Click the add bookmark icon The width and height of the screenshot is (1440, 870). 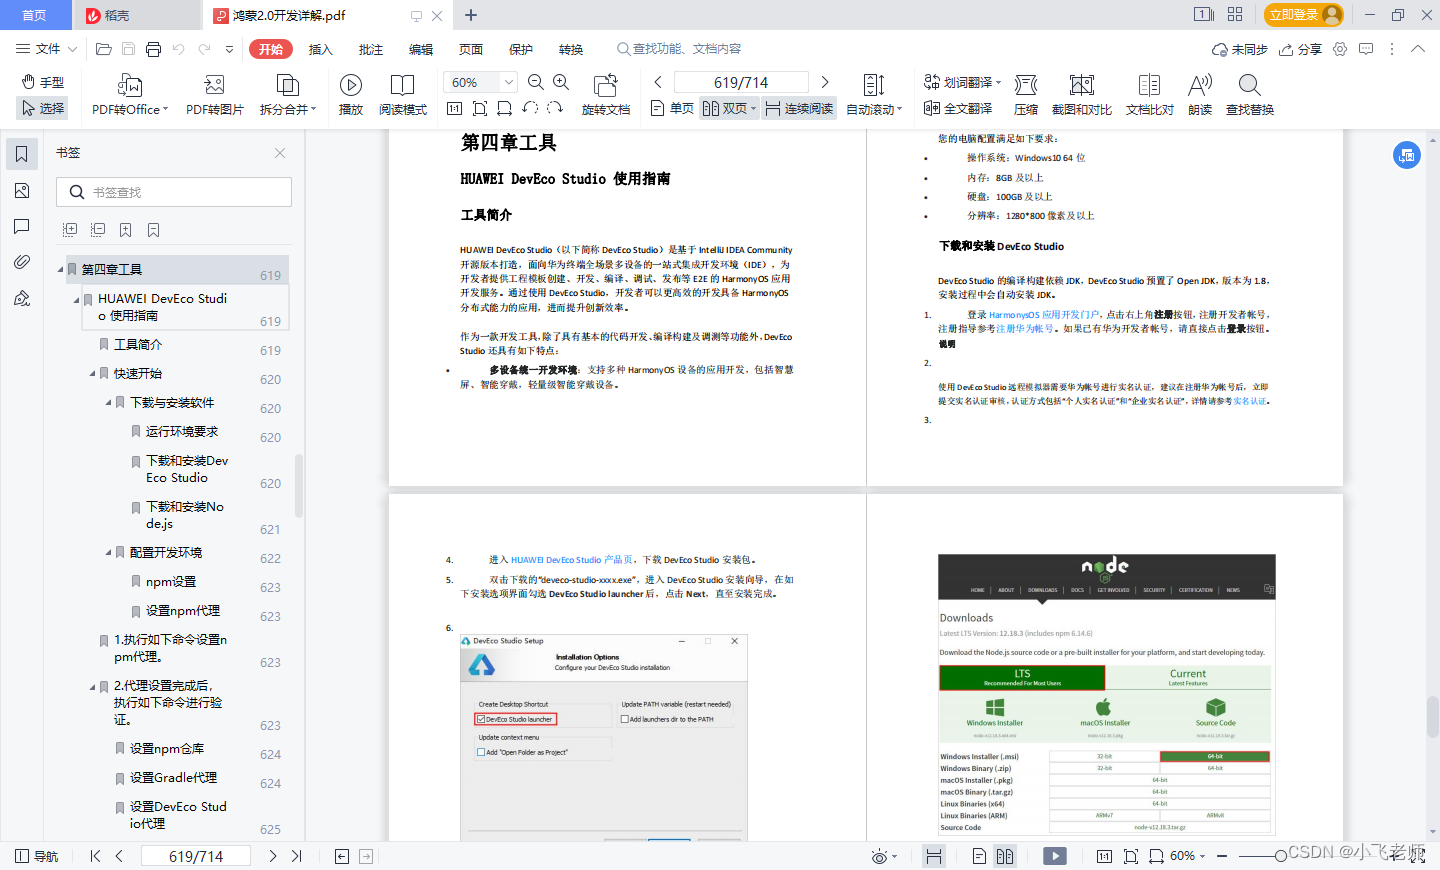126,230
